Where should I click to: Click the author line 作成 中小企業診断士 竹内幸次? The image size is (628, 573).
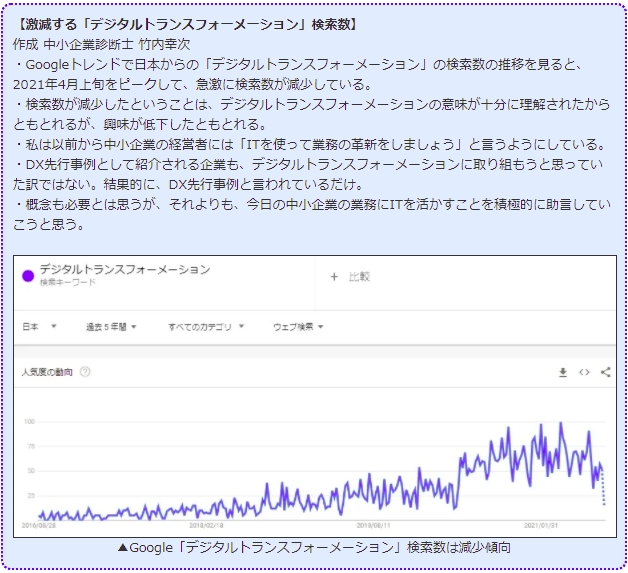point(101,44)
